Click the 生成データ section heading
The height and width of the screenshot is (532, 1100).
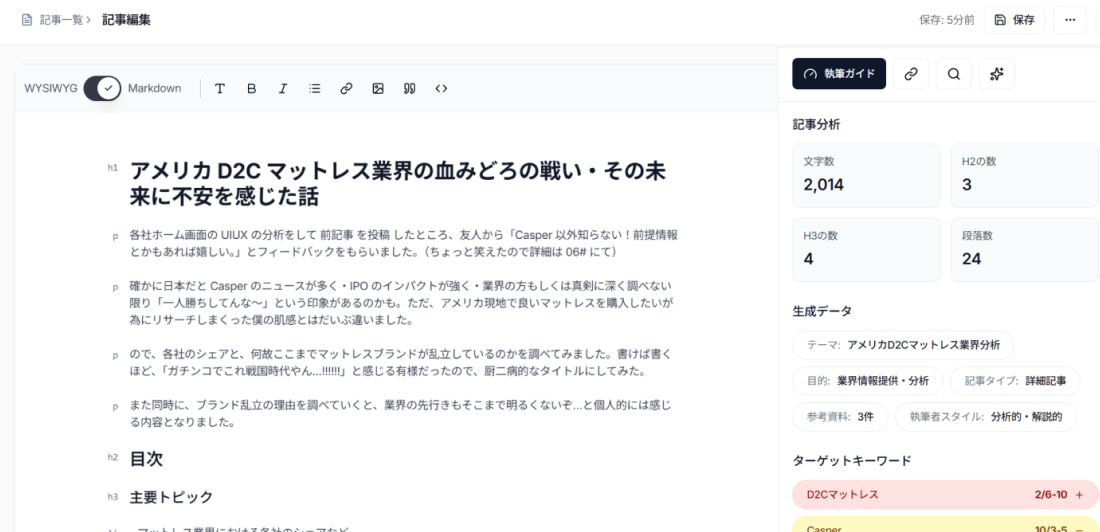[822, 310]
